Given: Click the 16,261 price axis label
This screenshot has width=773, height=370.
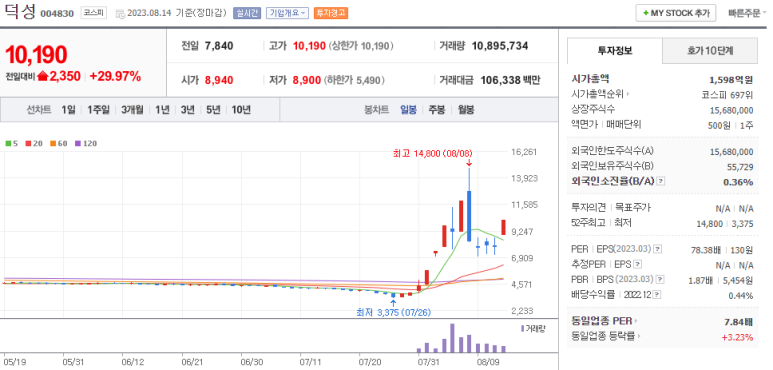Looking at the screenshot, I should click(x=524, y=152).
